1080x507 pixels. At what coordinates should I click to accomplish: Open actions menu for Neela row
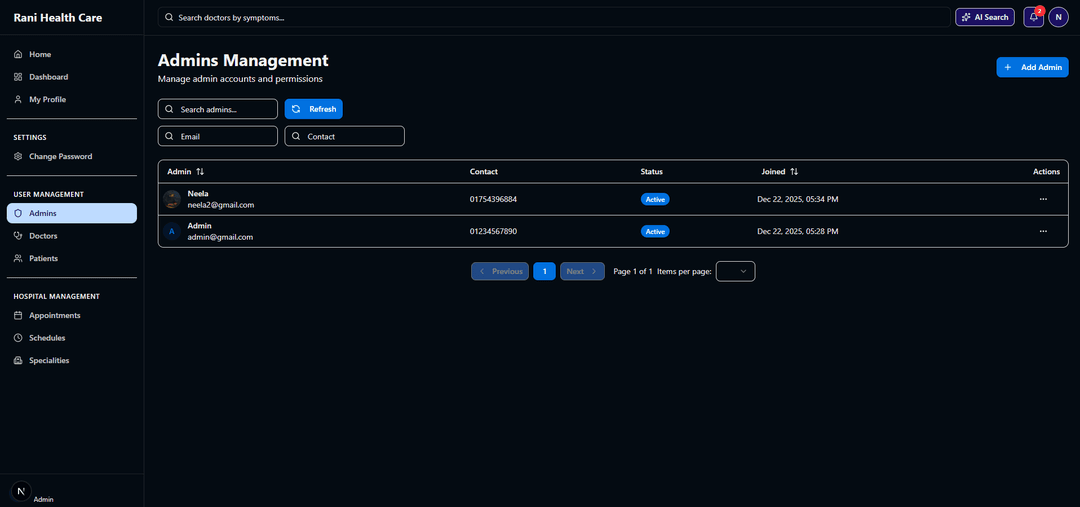tap(1043, 199)
